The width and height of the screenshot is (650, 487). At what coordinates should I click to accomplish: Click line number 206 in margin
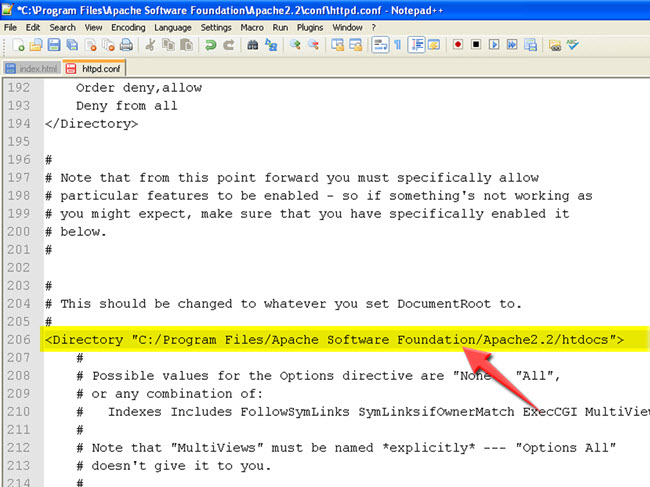pos(19,340)
